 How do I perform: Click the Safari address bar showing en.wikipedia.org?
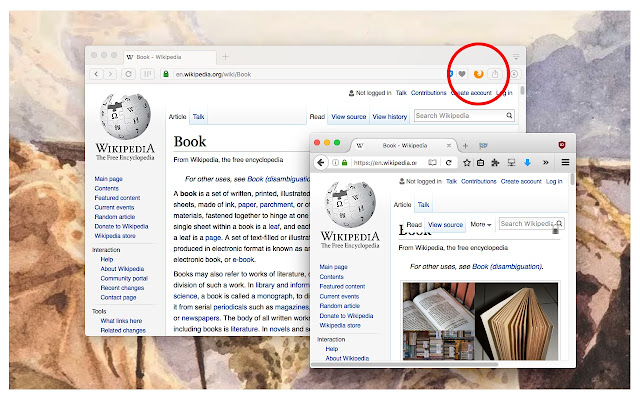302,74
